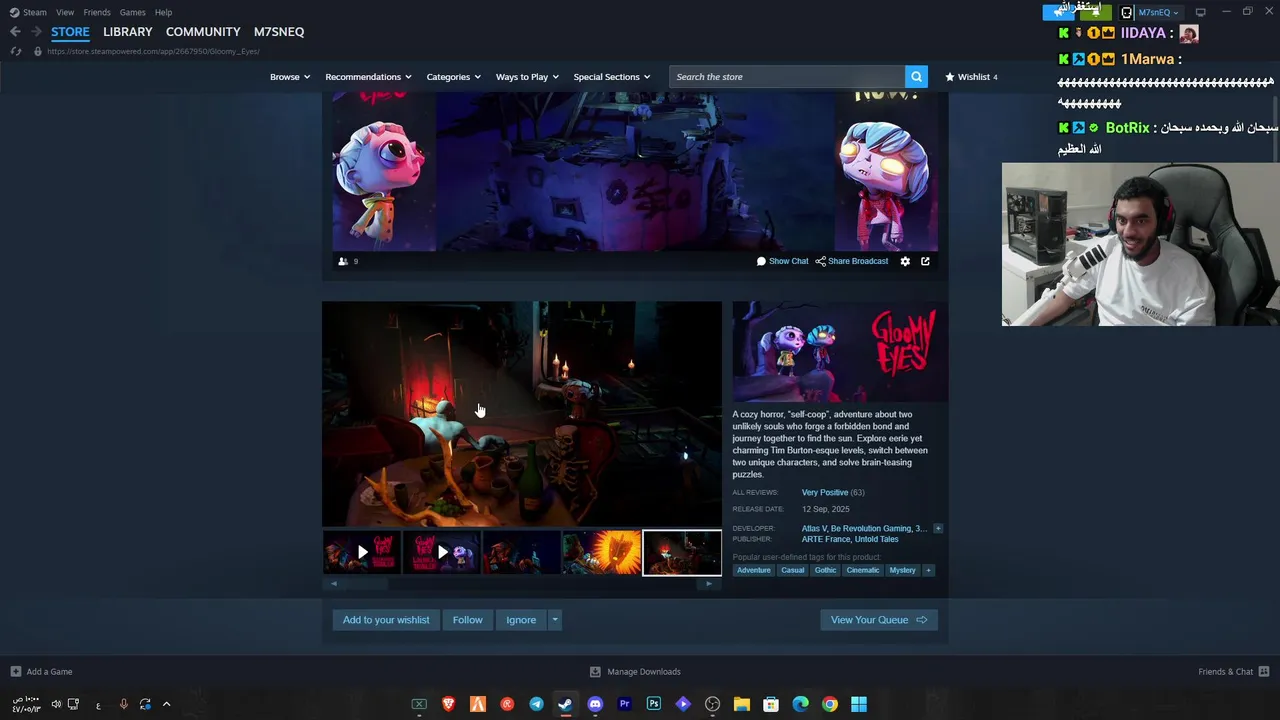The height and width of the screenshot is (720, 1280).
Task: Go forward with the navigation arrow
Action: point(36,32)
